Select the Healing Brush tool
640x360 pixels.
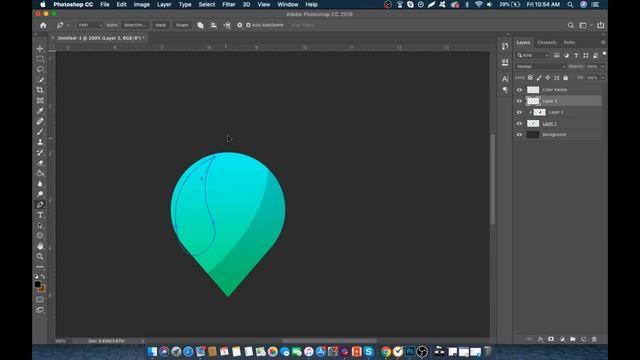coord(40,121)
